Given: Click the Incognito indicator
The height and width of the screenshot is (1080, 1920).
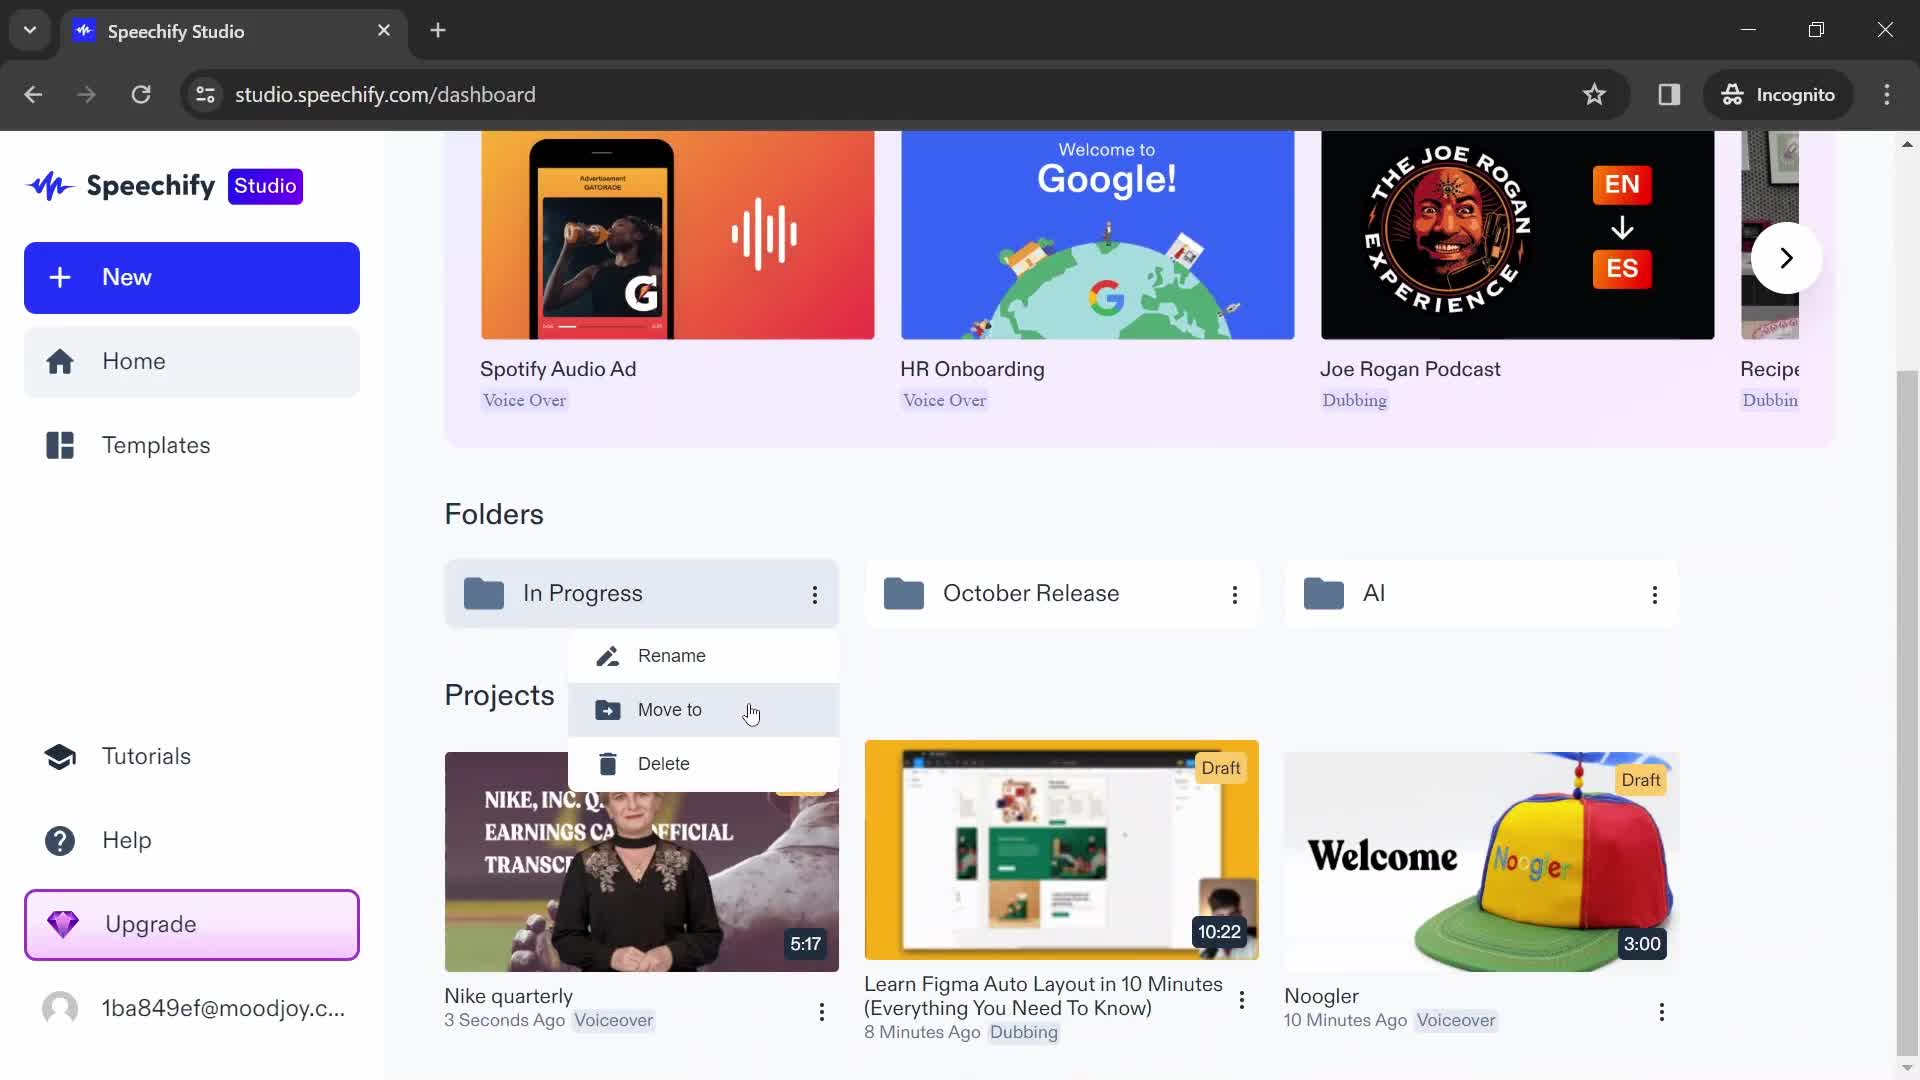Looking at the screenshot, I should [1778, 94].
